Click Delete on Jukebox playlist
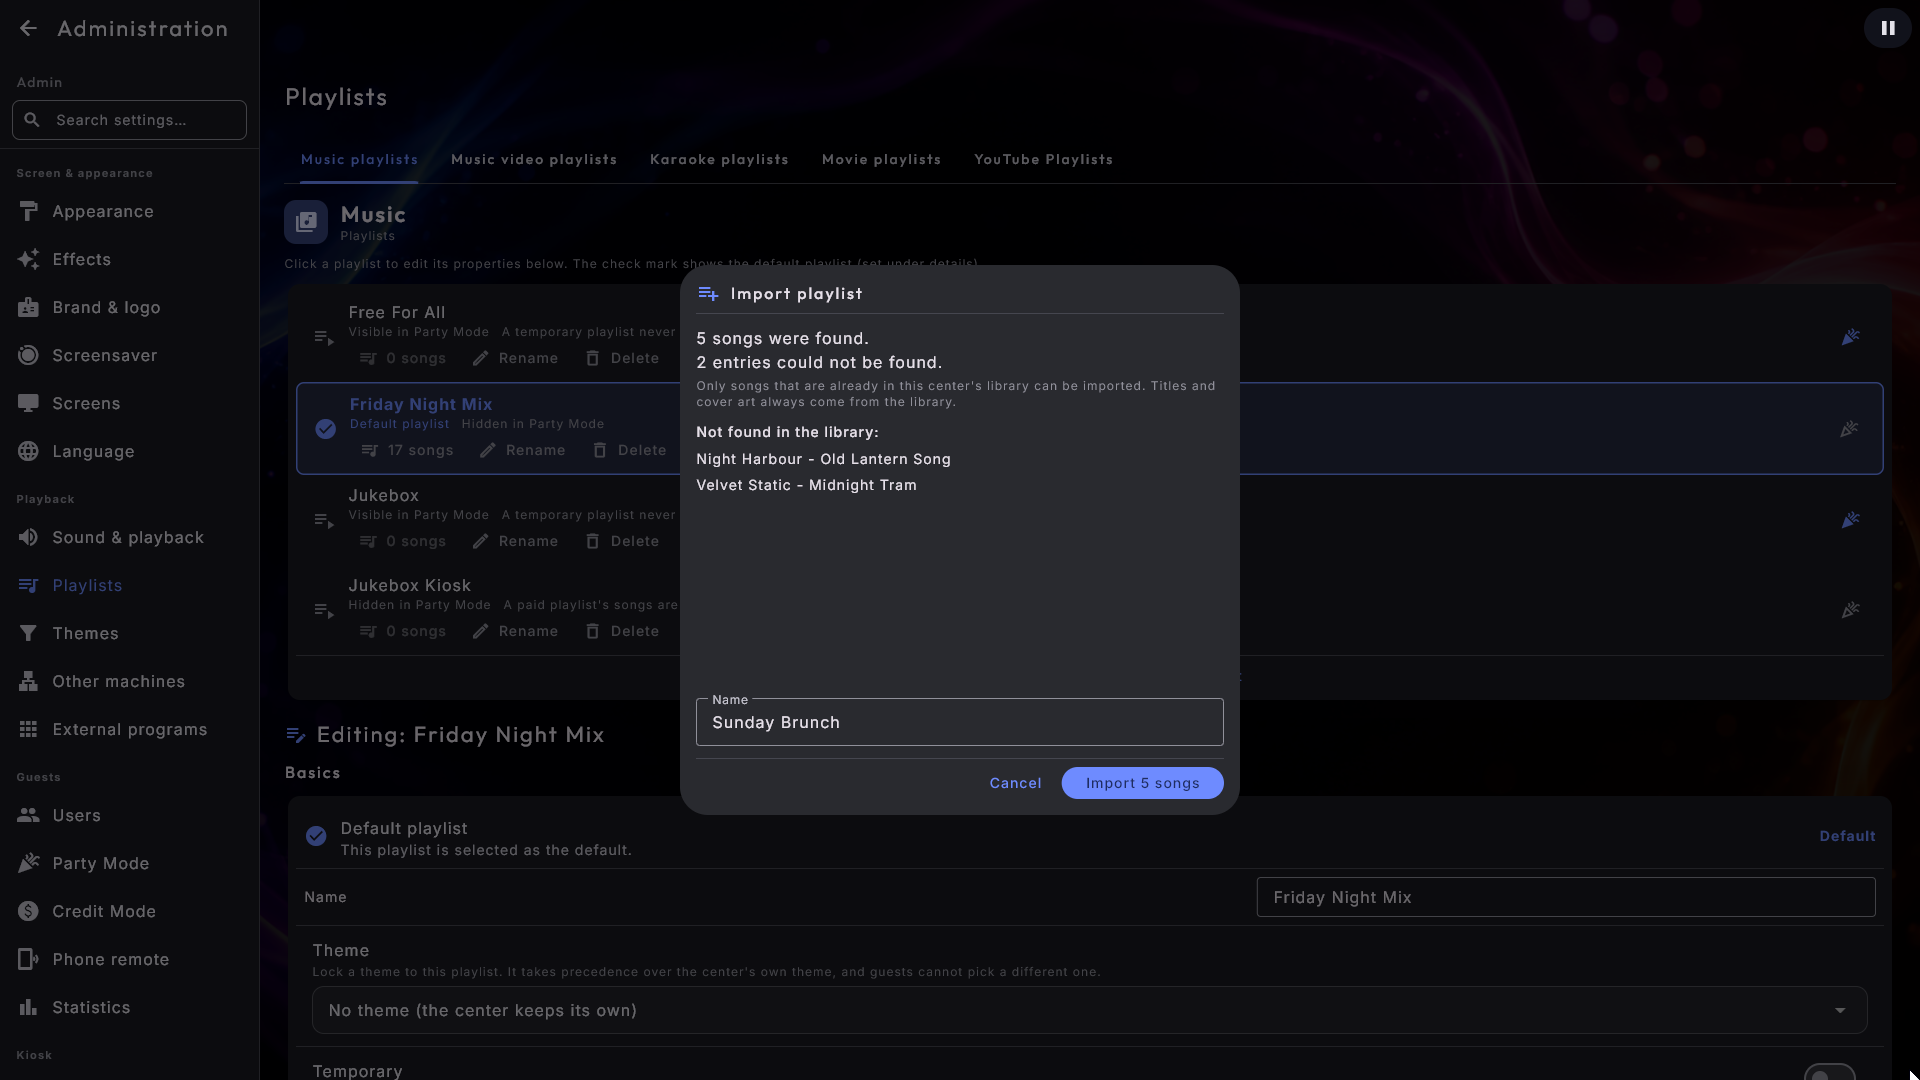 (x=622, y=541)
